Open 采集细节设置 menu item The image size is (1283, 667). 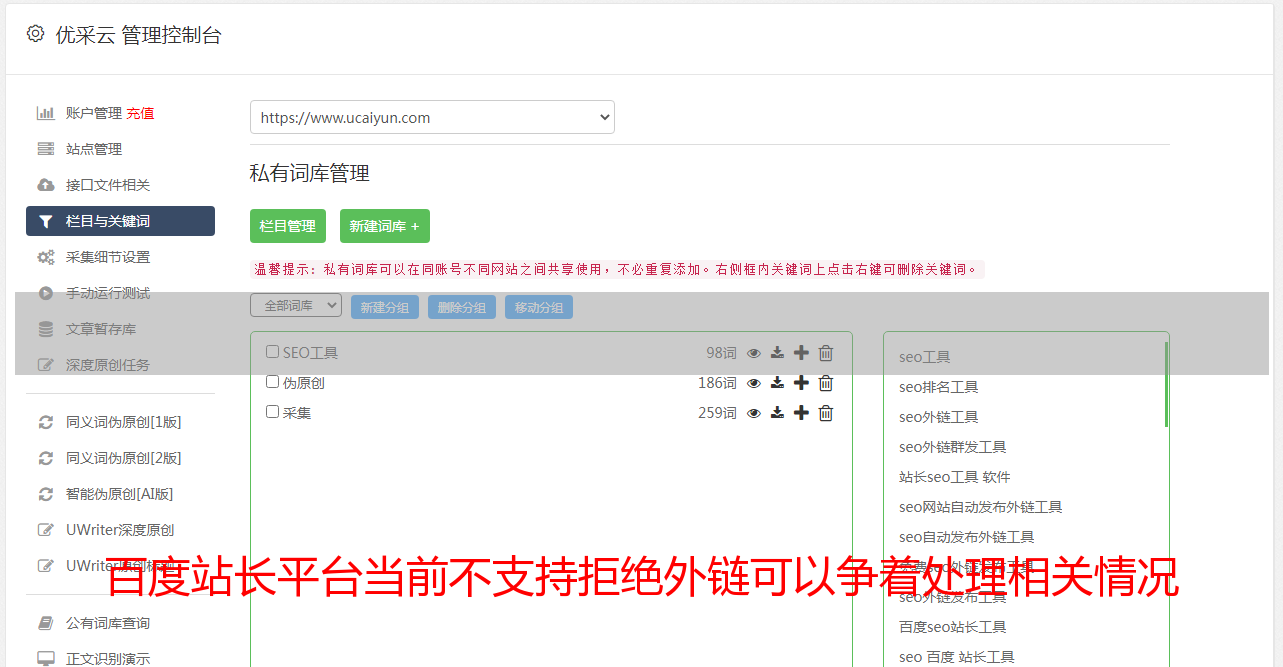[108, 257]
